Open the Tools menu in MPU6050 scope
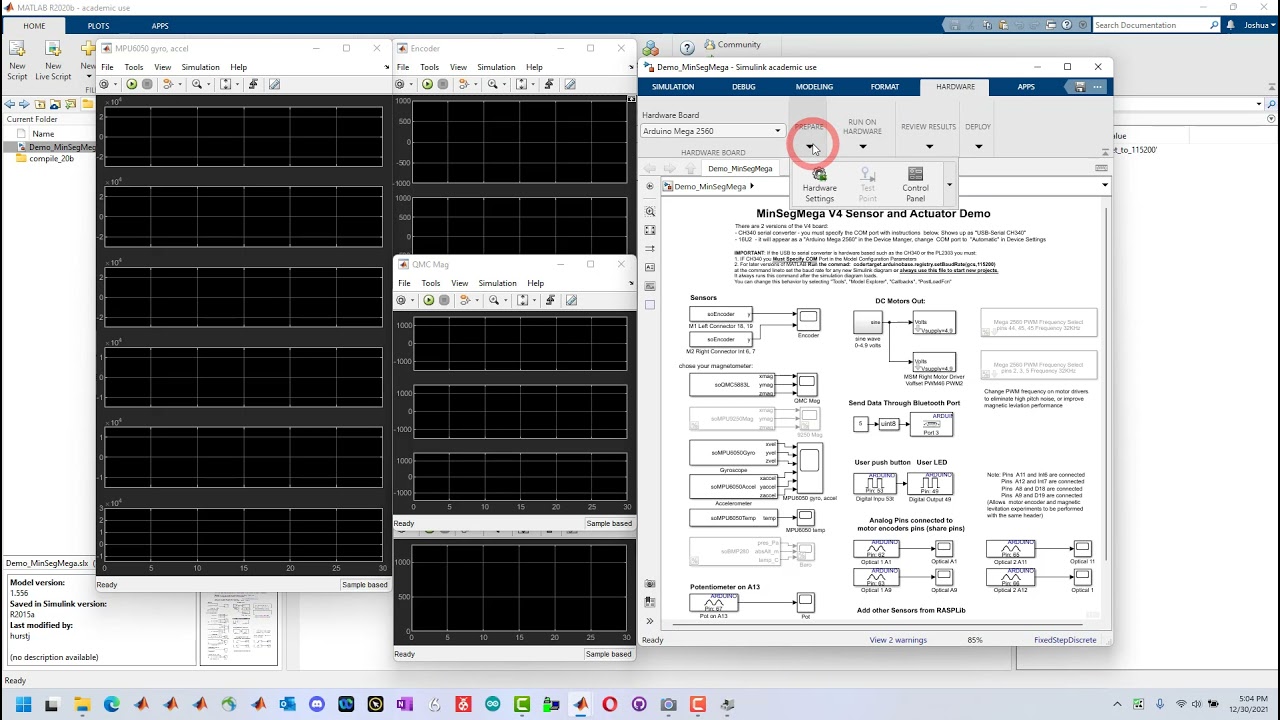1280x720 pixels. point(134,67)
